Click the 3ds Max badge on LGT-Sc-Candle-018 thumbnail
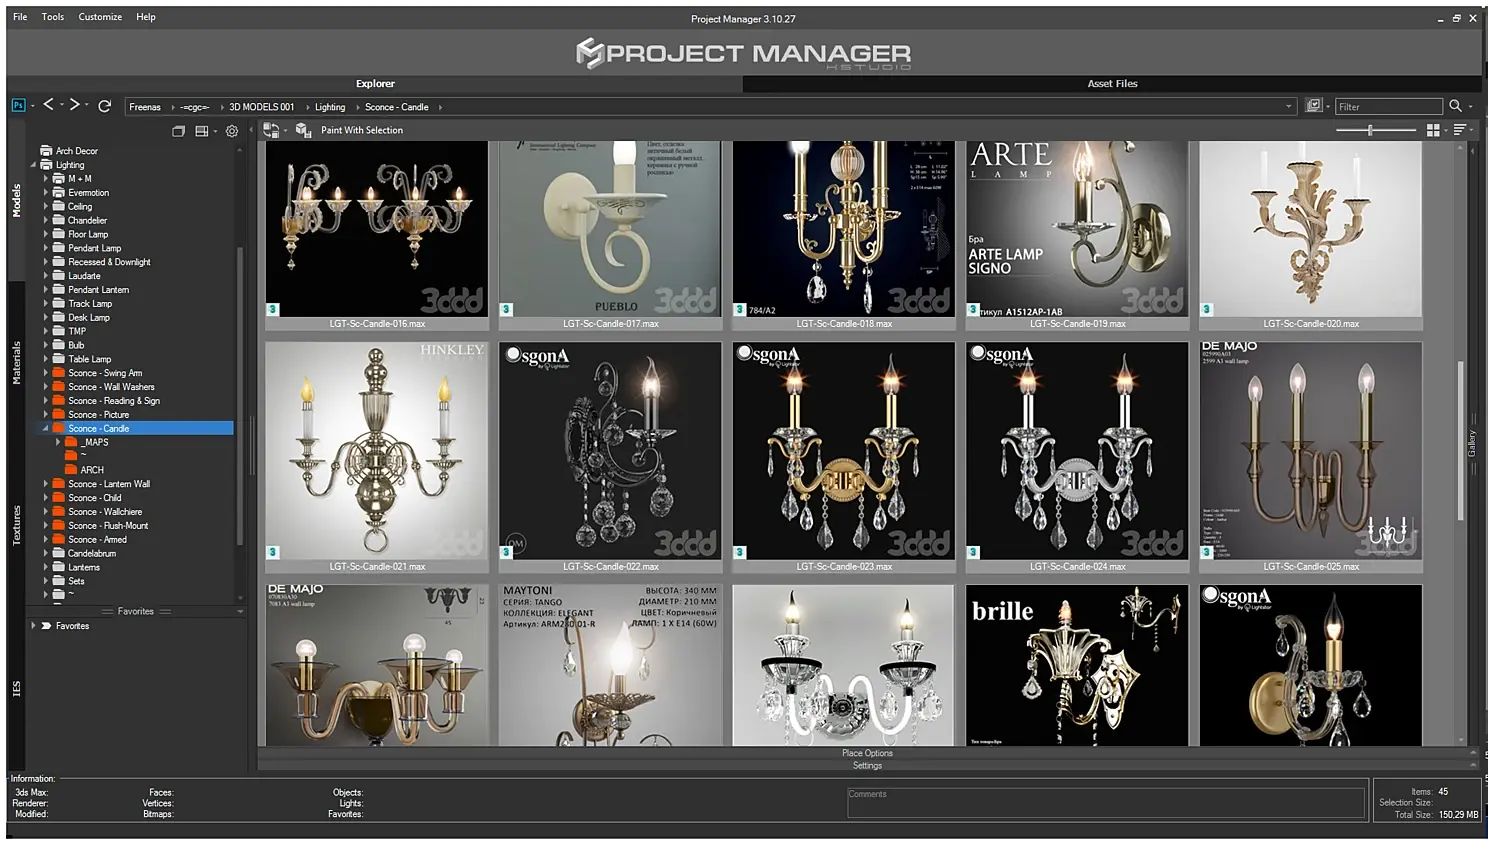The image size is (1488, 841). click(x=739, y=310)
